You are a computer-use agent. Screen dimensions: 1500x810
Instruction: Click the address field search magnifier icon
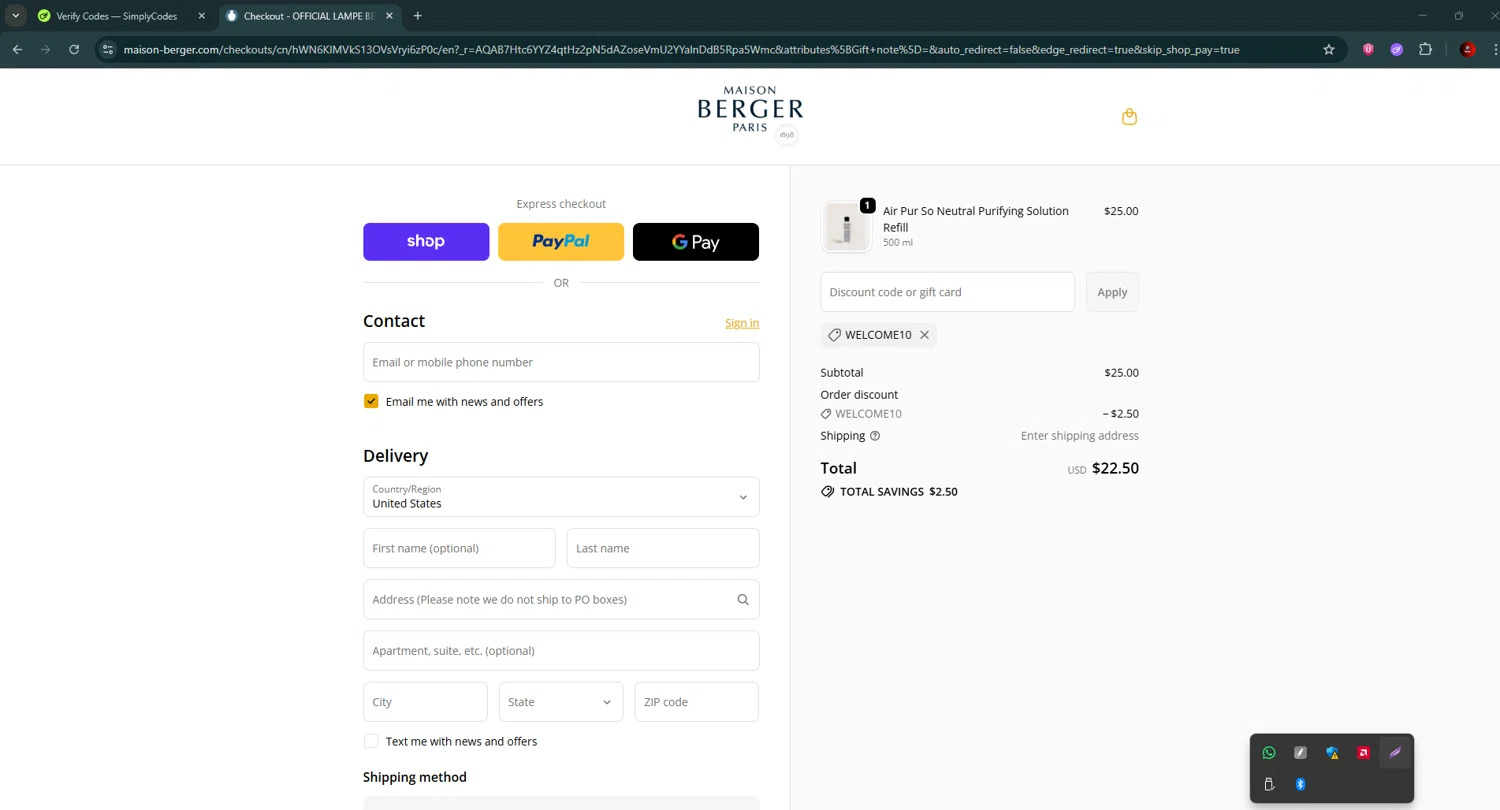point(743,600)
